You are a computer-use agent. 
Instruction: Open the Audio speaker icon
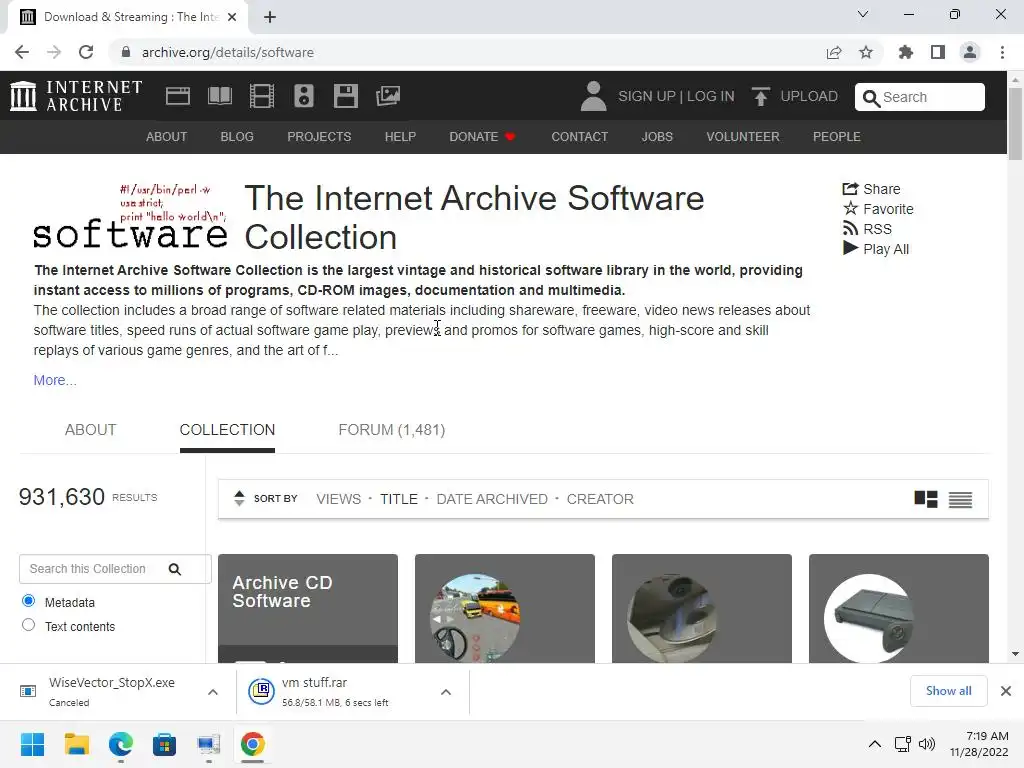click(304, 96)
